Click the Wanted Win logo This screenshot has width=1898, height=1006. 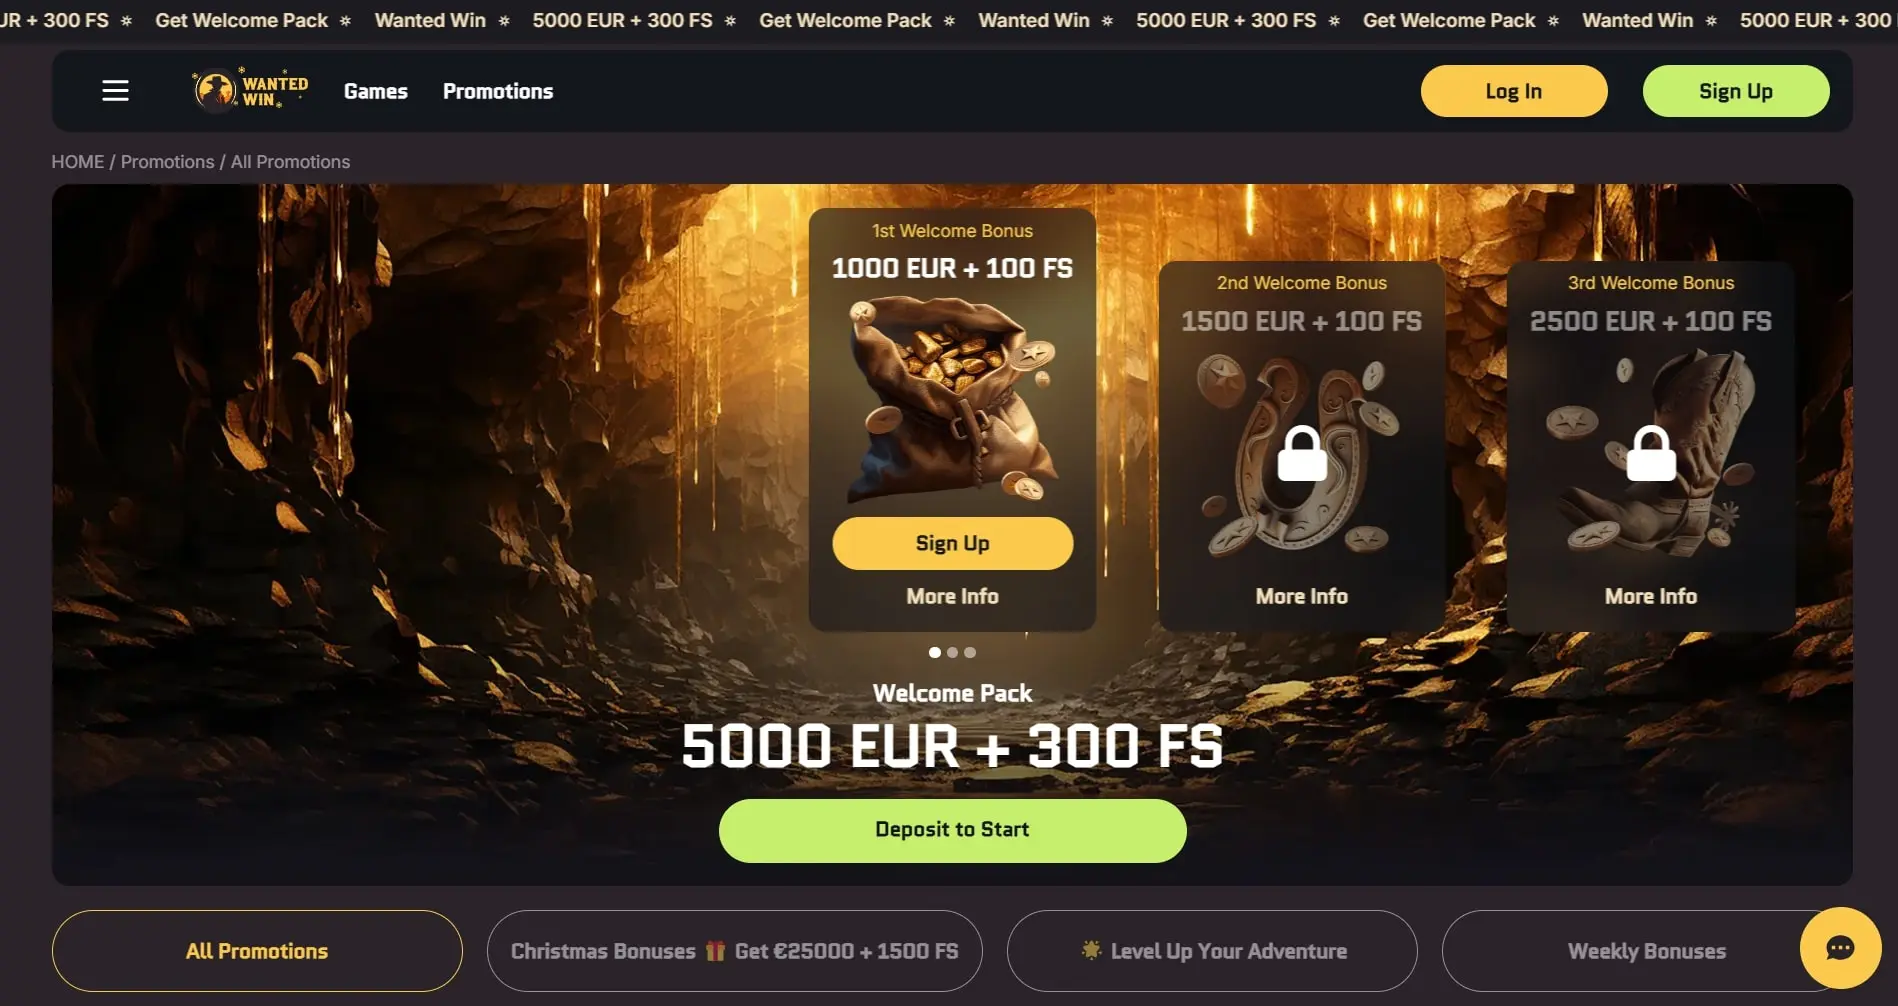point(251,90)
